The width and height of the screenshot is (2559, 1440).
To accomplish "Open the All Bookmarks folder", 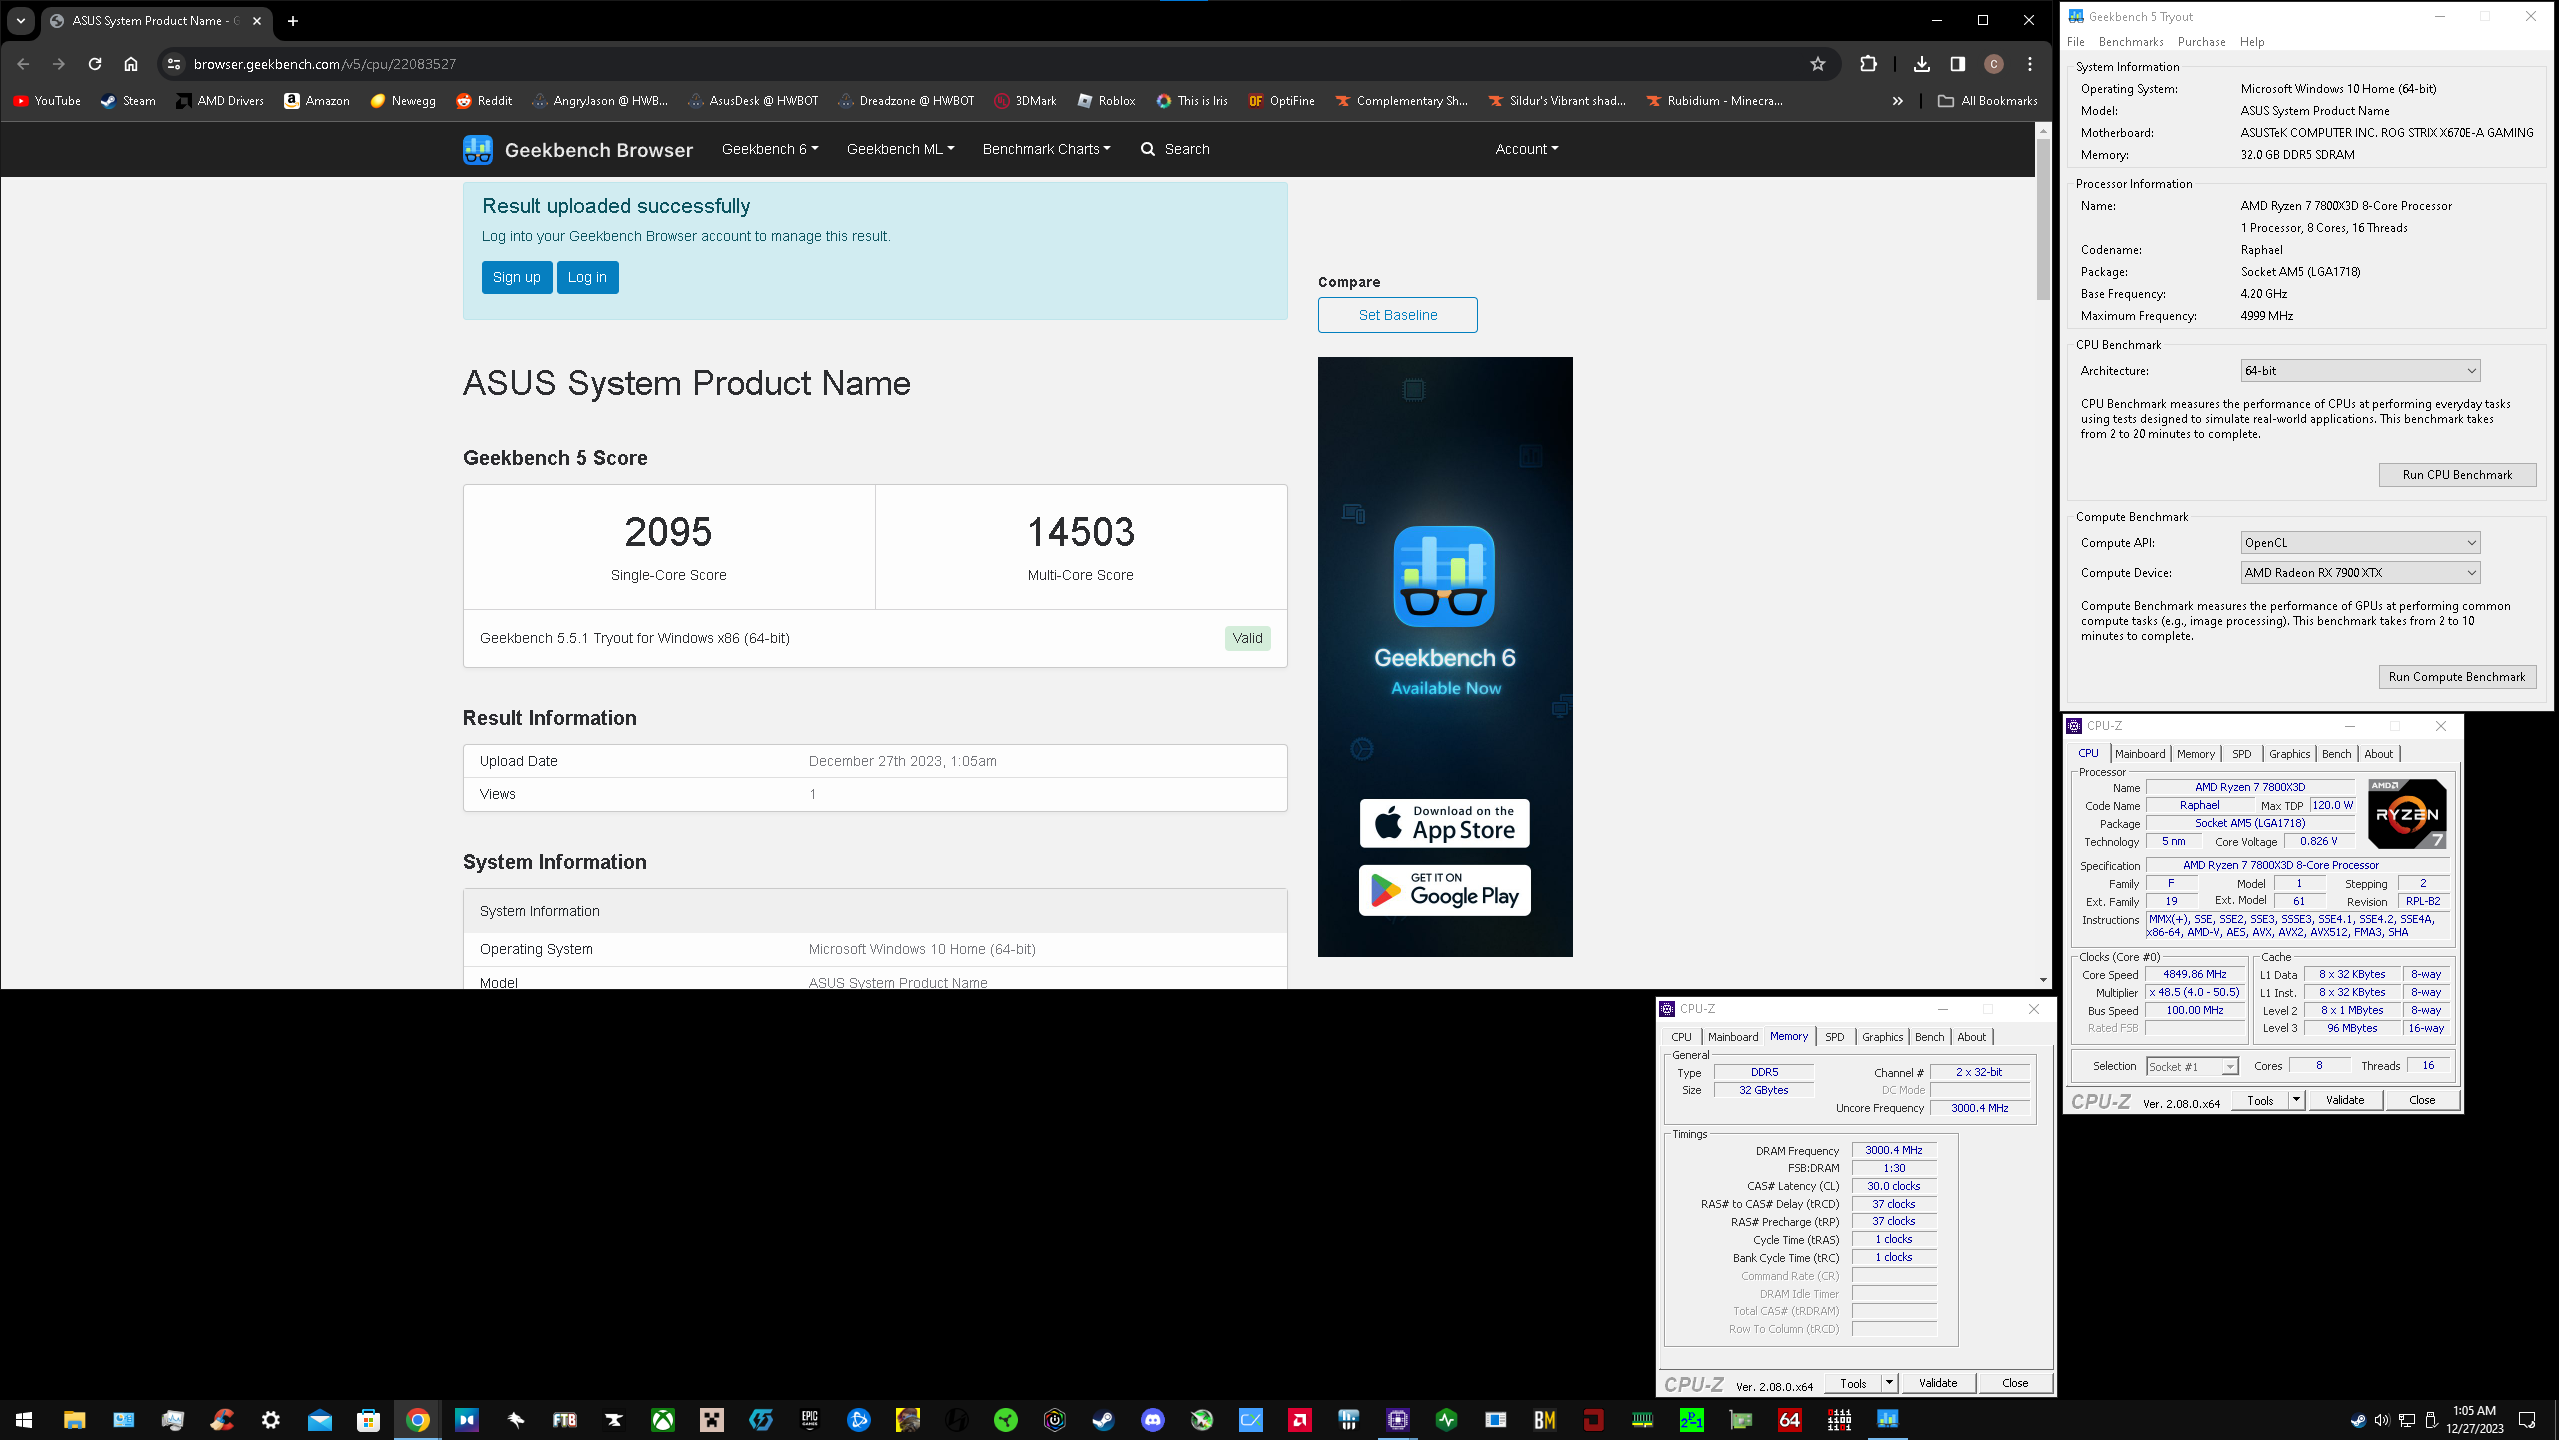I will coord(1987,101).
